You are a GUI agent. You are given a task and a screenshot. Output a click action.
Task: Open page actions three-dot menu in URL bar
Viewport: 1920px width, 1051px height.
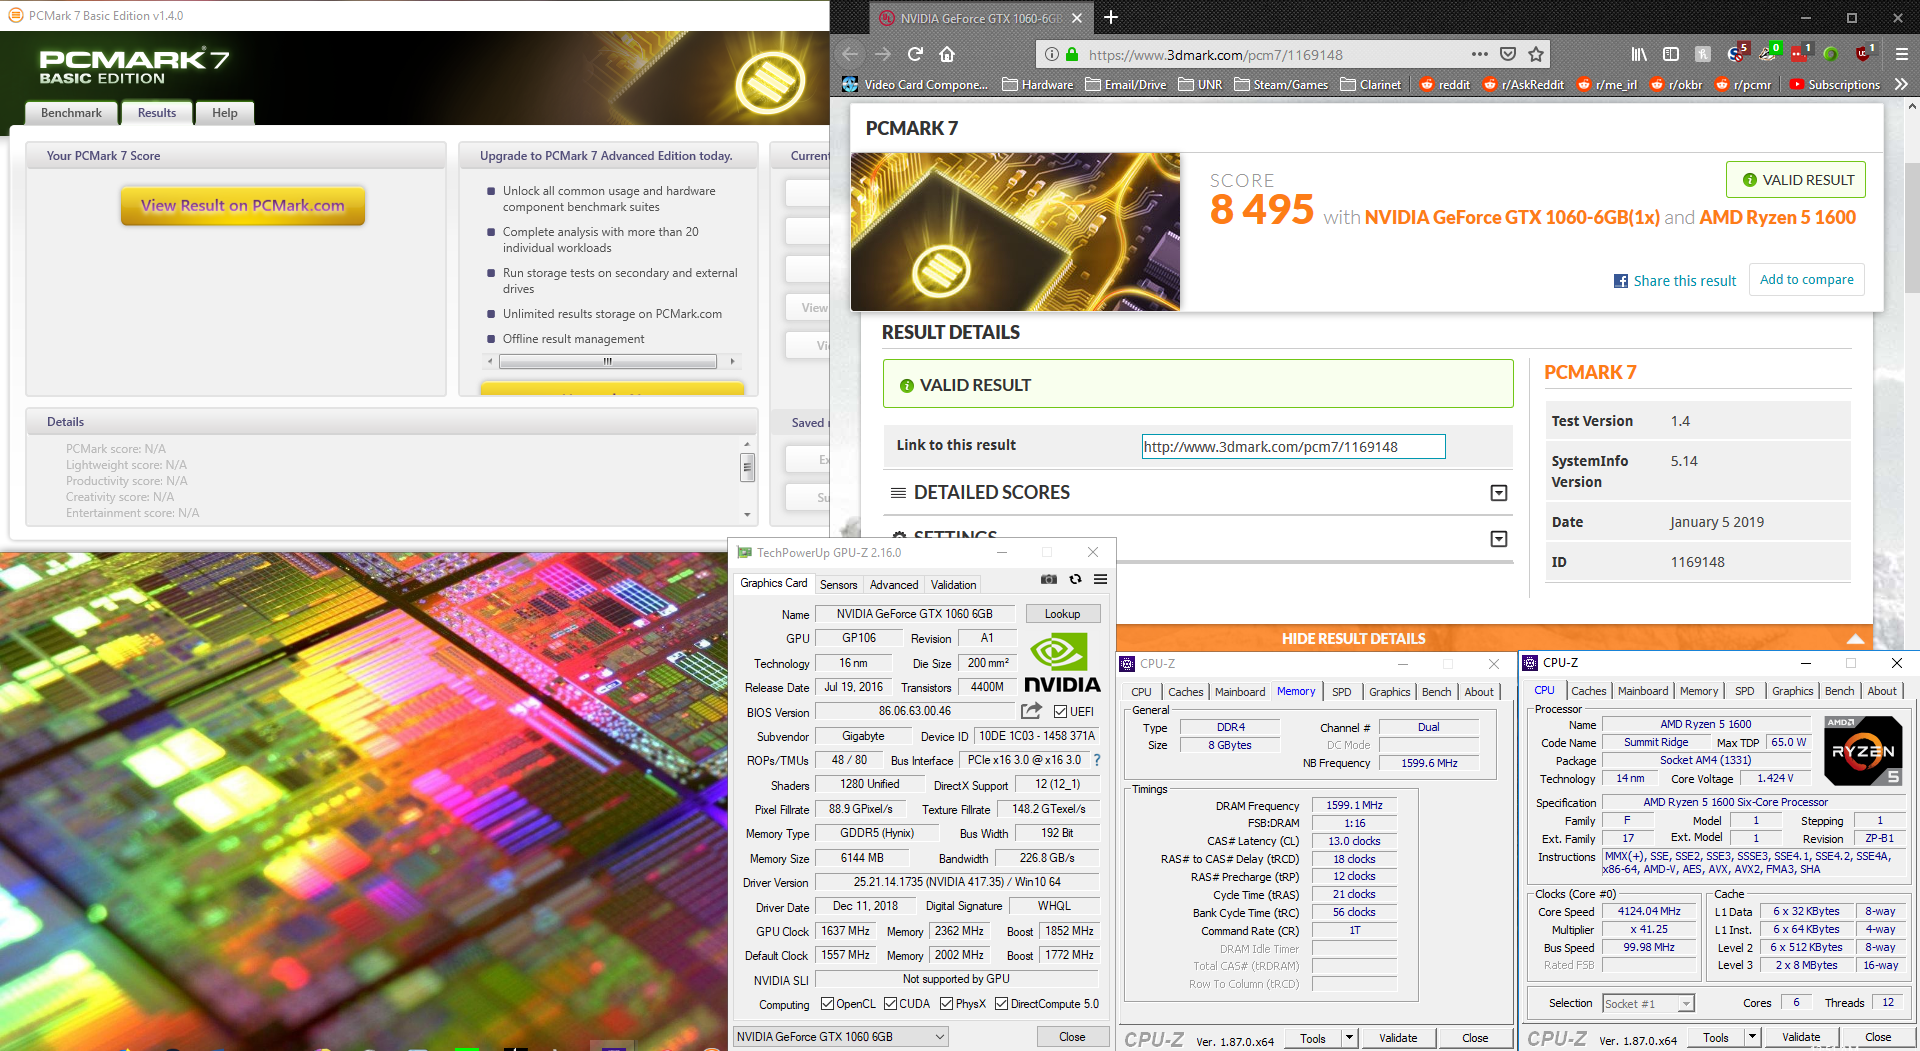[1480, 54]
